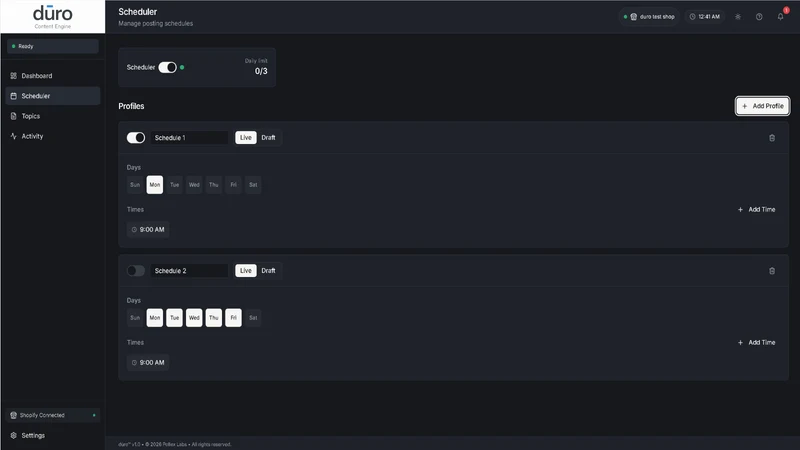Edit the Schedule 1 name field
The image size is (800, 450).
[x=189, y=138]
